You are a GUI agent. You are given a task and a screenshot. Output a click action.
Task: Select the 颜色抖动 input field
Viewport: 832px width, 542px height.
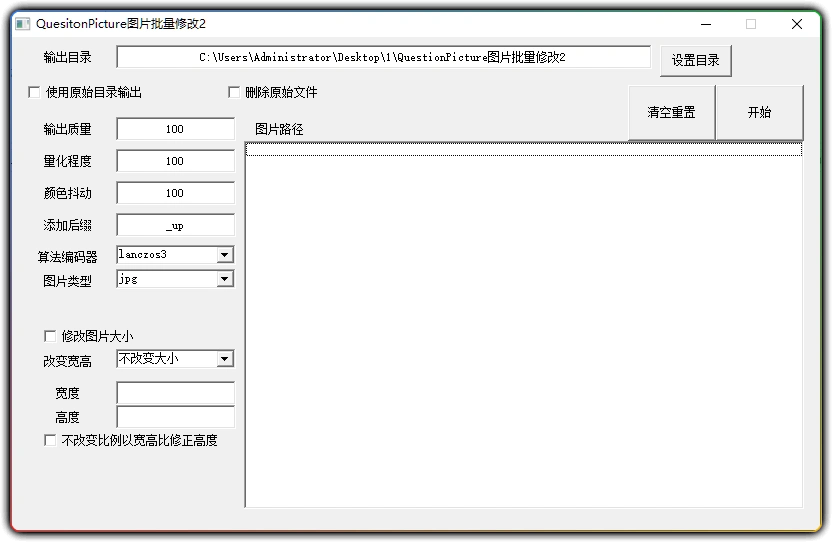point(175,193)
